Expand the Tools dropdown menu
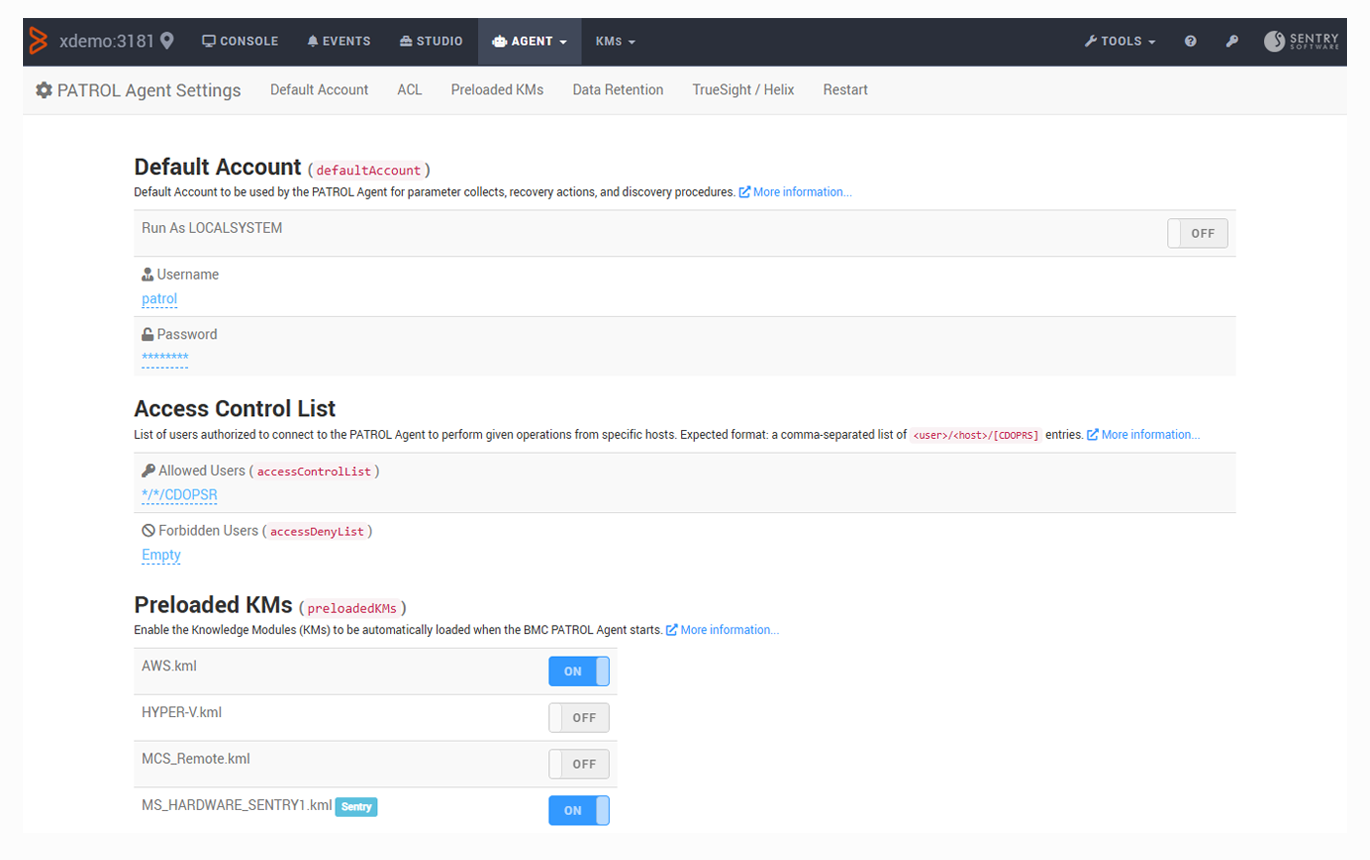The image size is (1370, 860). click(x=1120, y=41)
